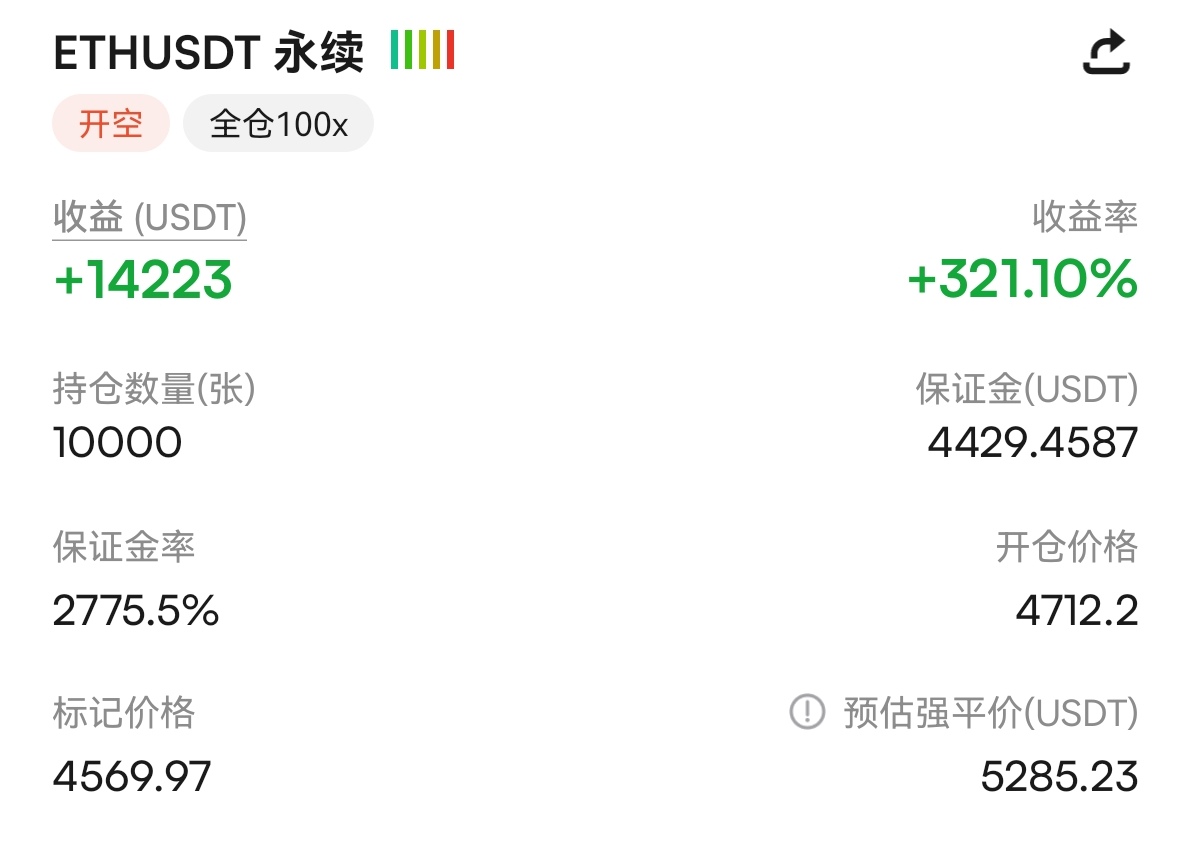Select the 4429.4587 margin value
Viewport: 1188px width, 841px height.
[x=1033, y=442]
